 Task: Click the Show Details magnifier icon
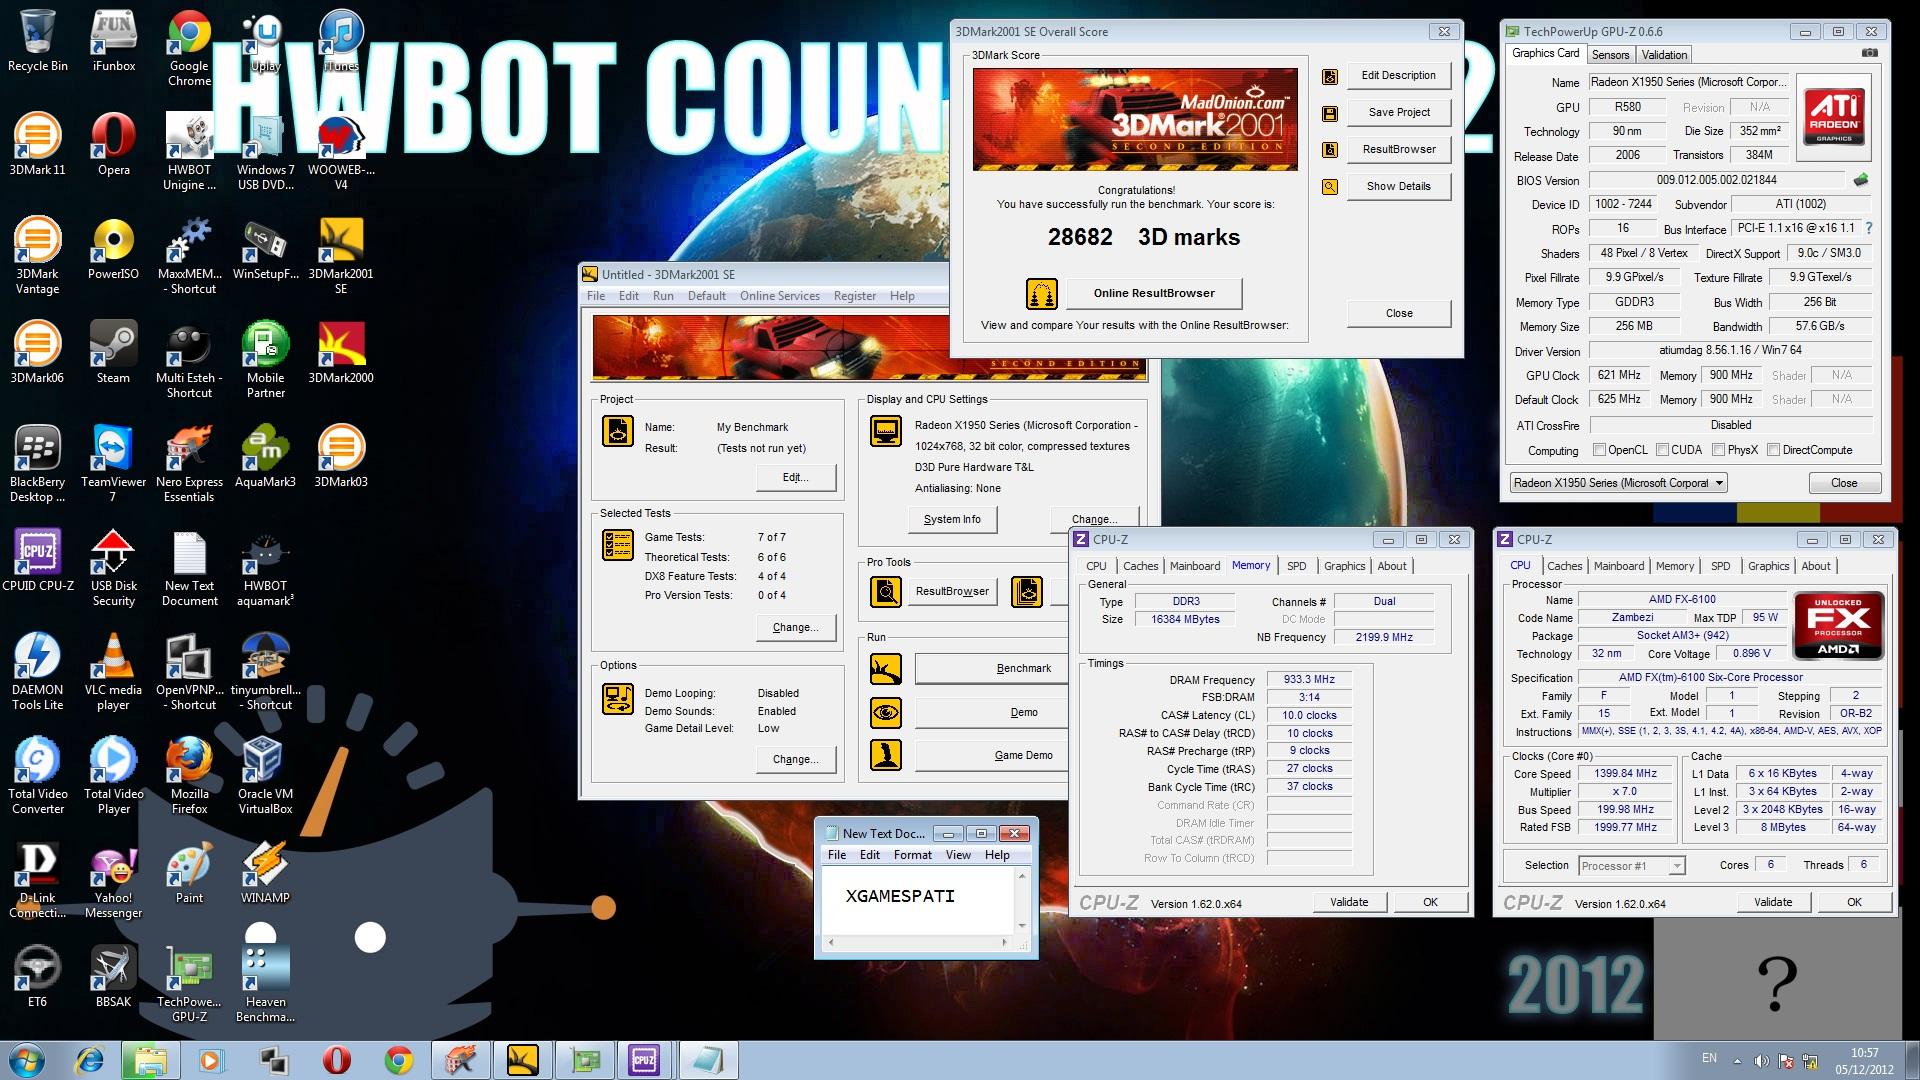point(1330,186)
